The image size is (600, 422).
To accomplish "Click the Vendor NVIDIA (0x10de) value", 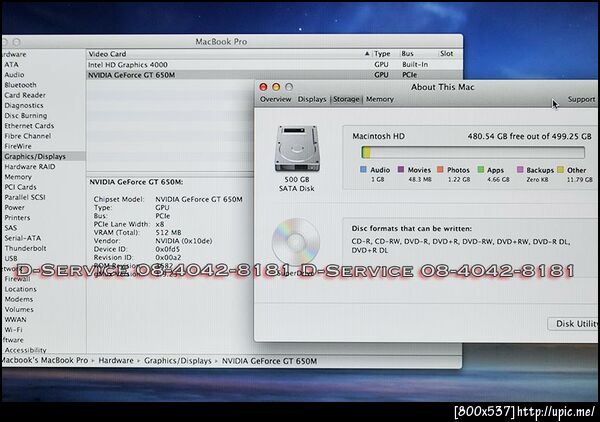I will [x=184, y=241].
